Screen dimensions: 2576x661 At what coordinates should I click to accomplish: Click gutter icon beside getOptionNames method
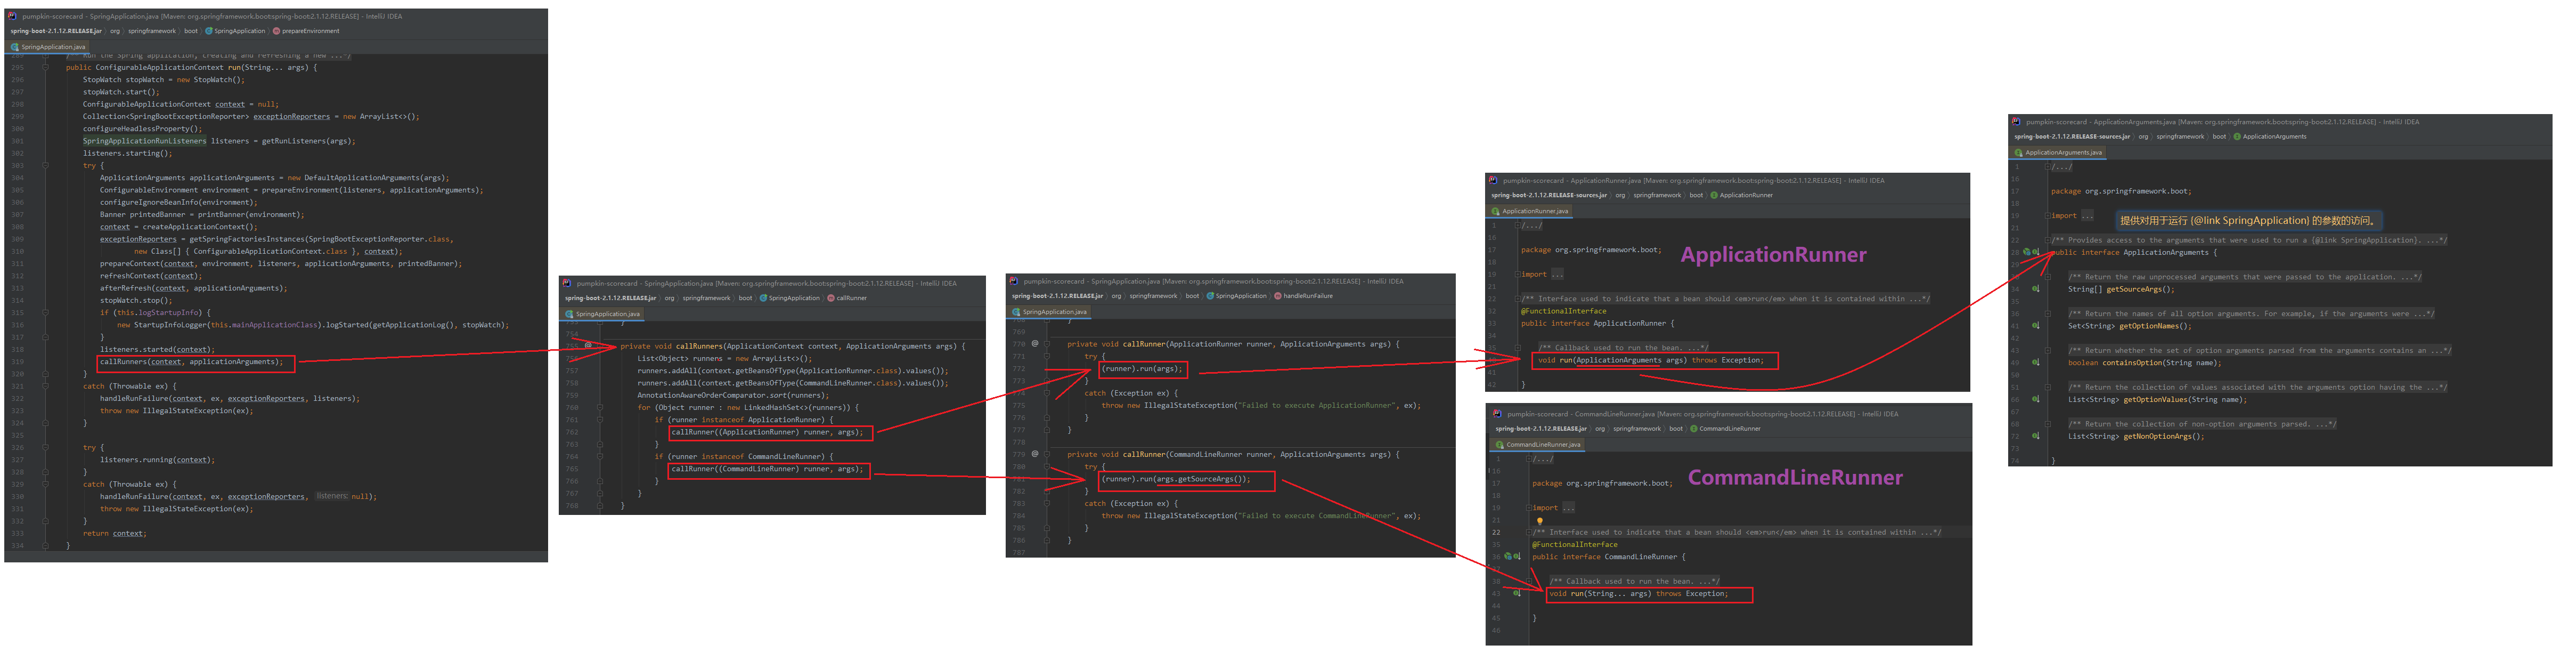pyautogui.click(x=2035, y=326)
